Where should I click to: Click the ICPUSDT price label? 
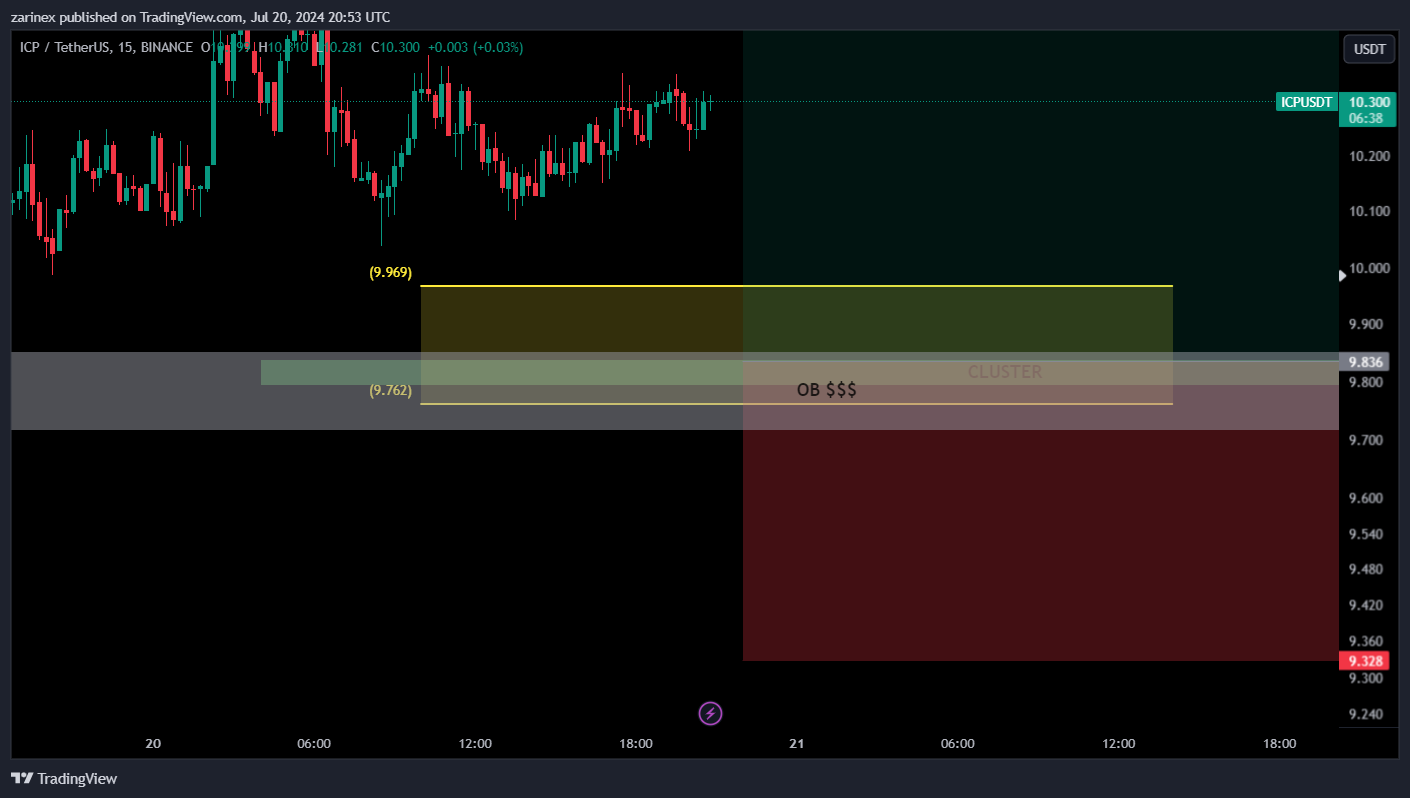[1307, 102]
